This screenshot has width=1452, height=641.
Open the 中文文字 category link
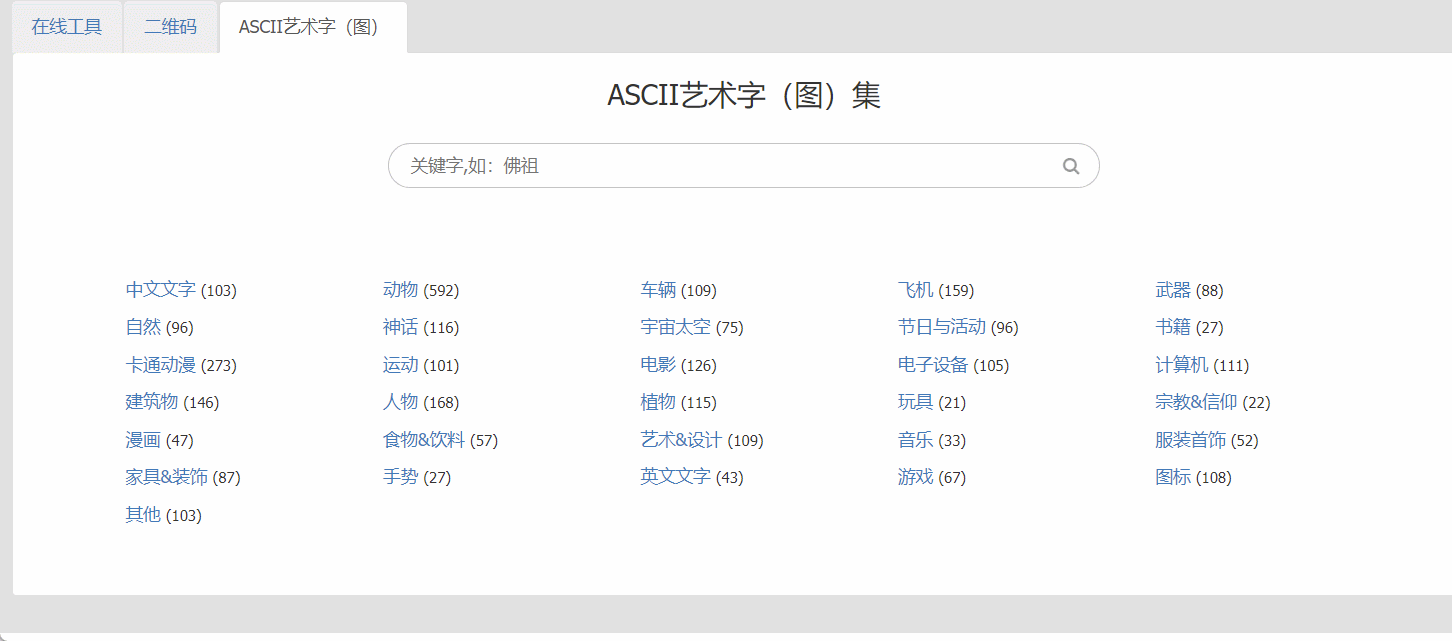point(161,290)
